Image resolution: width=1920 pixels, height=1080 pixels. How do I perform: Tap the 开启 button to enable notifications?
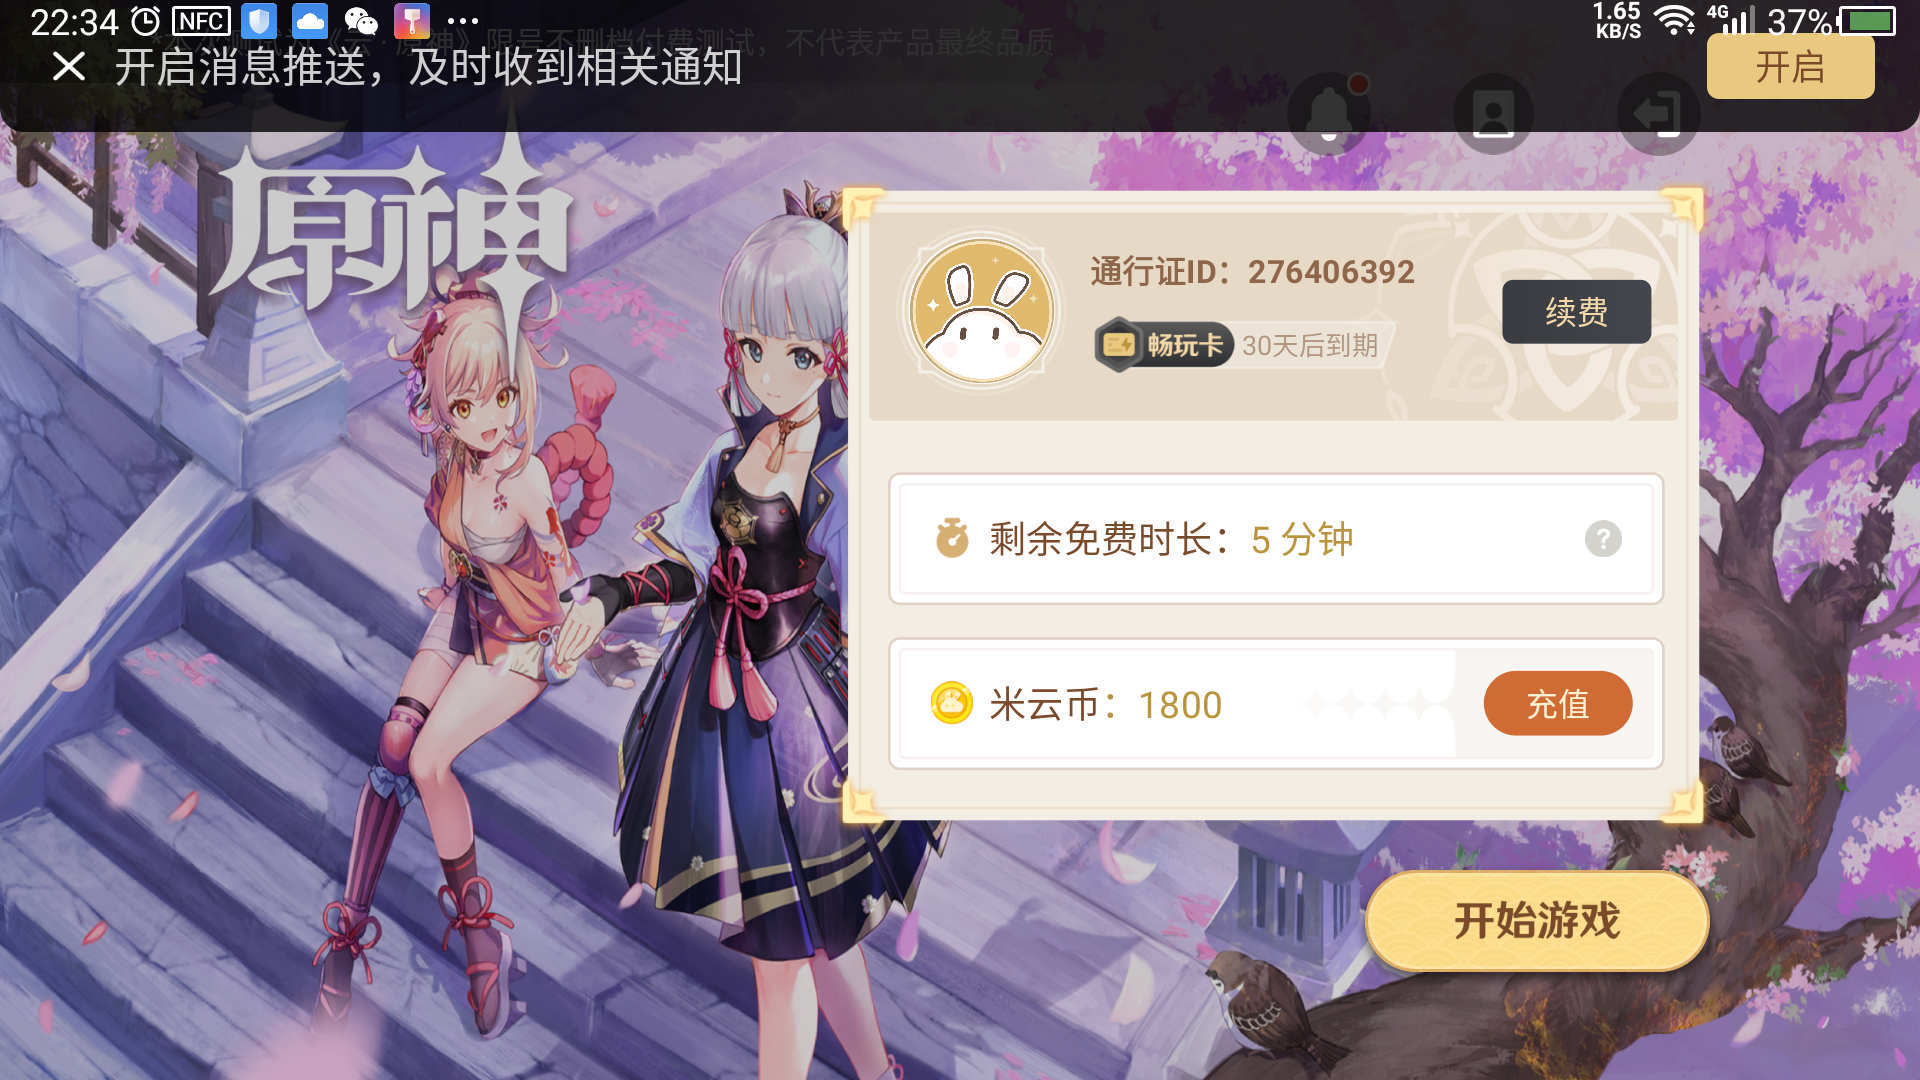[1790, 67]
